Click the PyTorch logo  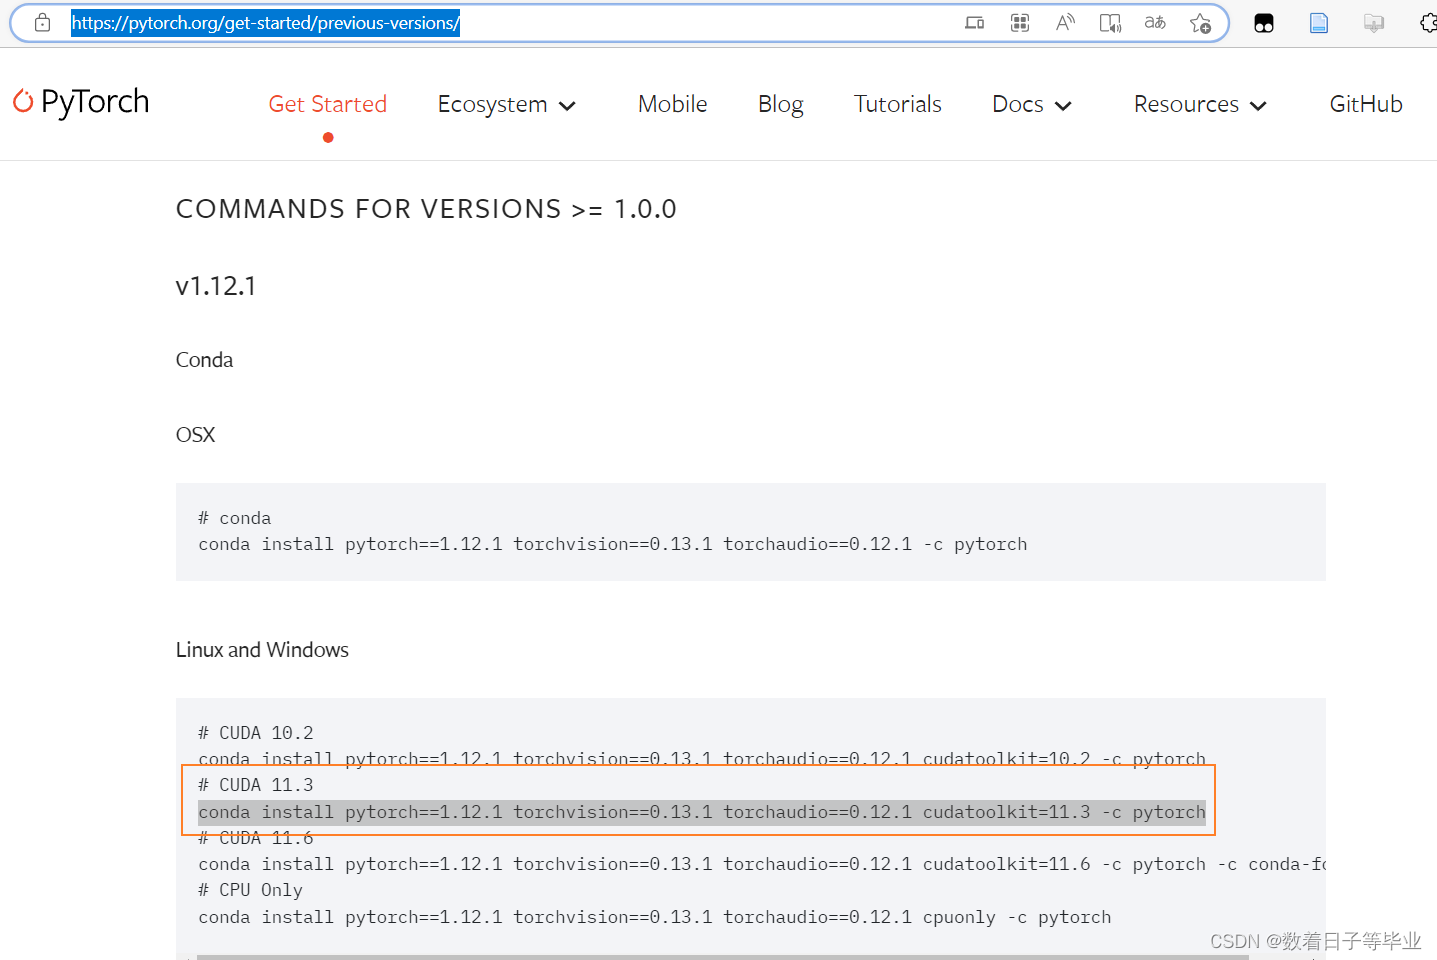click(x=81, y=102)
